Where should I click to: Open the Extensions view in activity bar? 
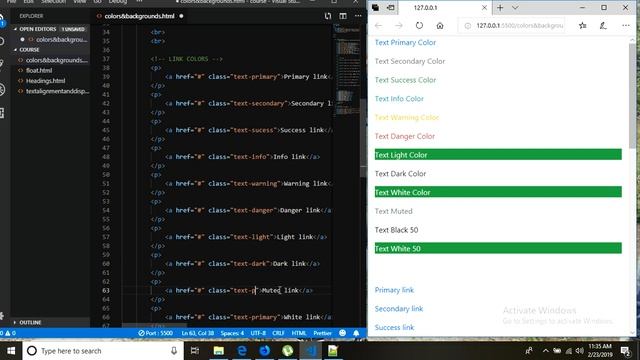point(2,113)
